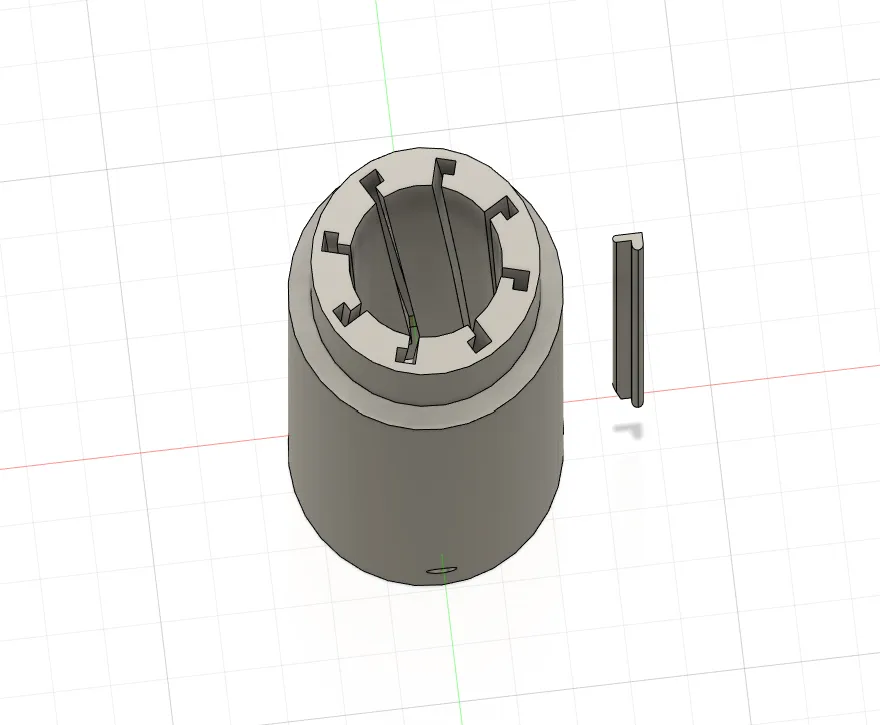Image resolution: width=880 pixels, height=725 pixels.
Task: Select the rounded top edge of the pin
Action: 629,241
